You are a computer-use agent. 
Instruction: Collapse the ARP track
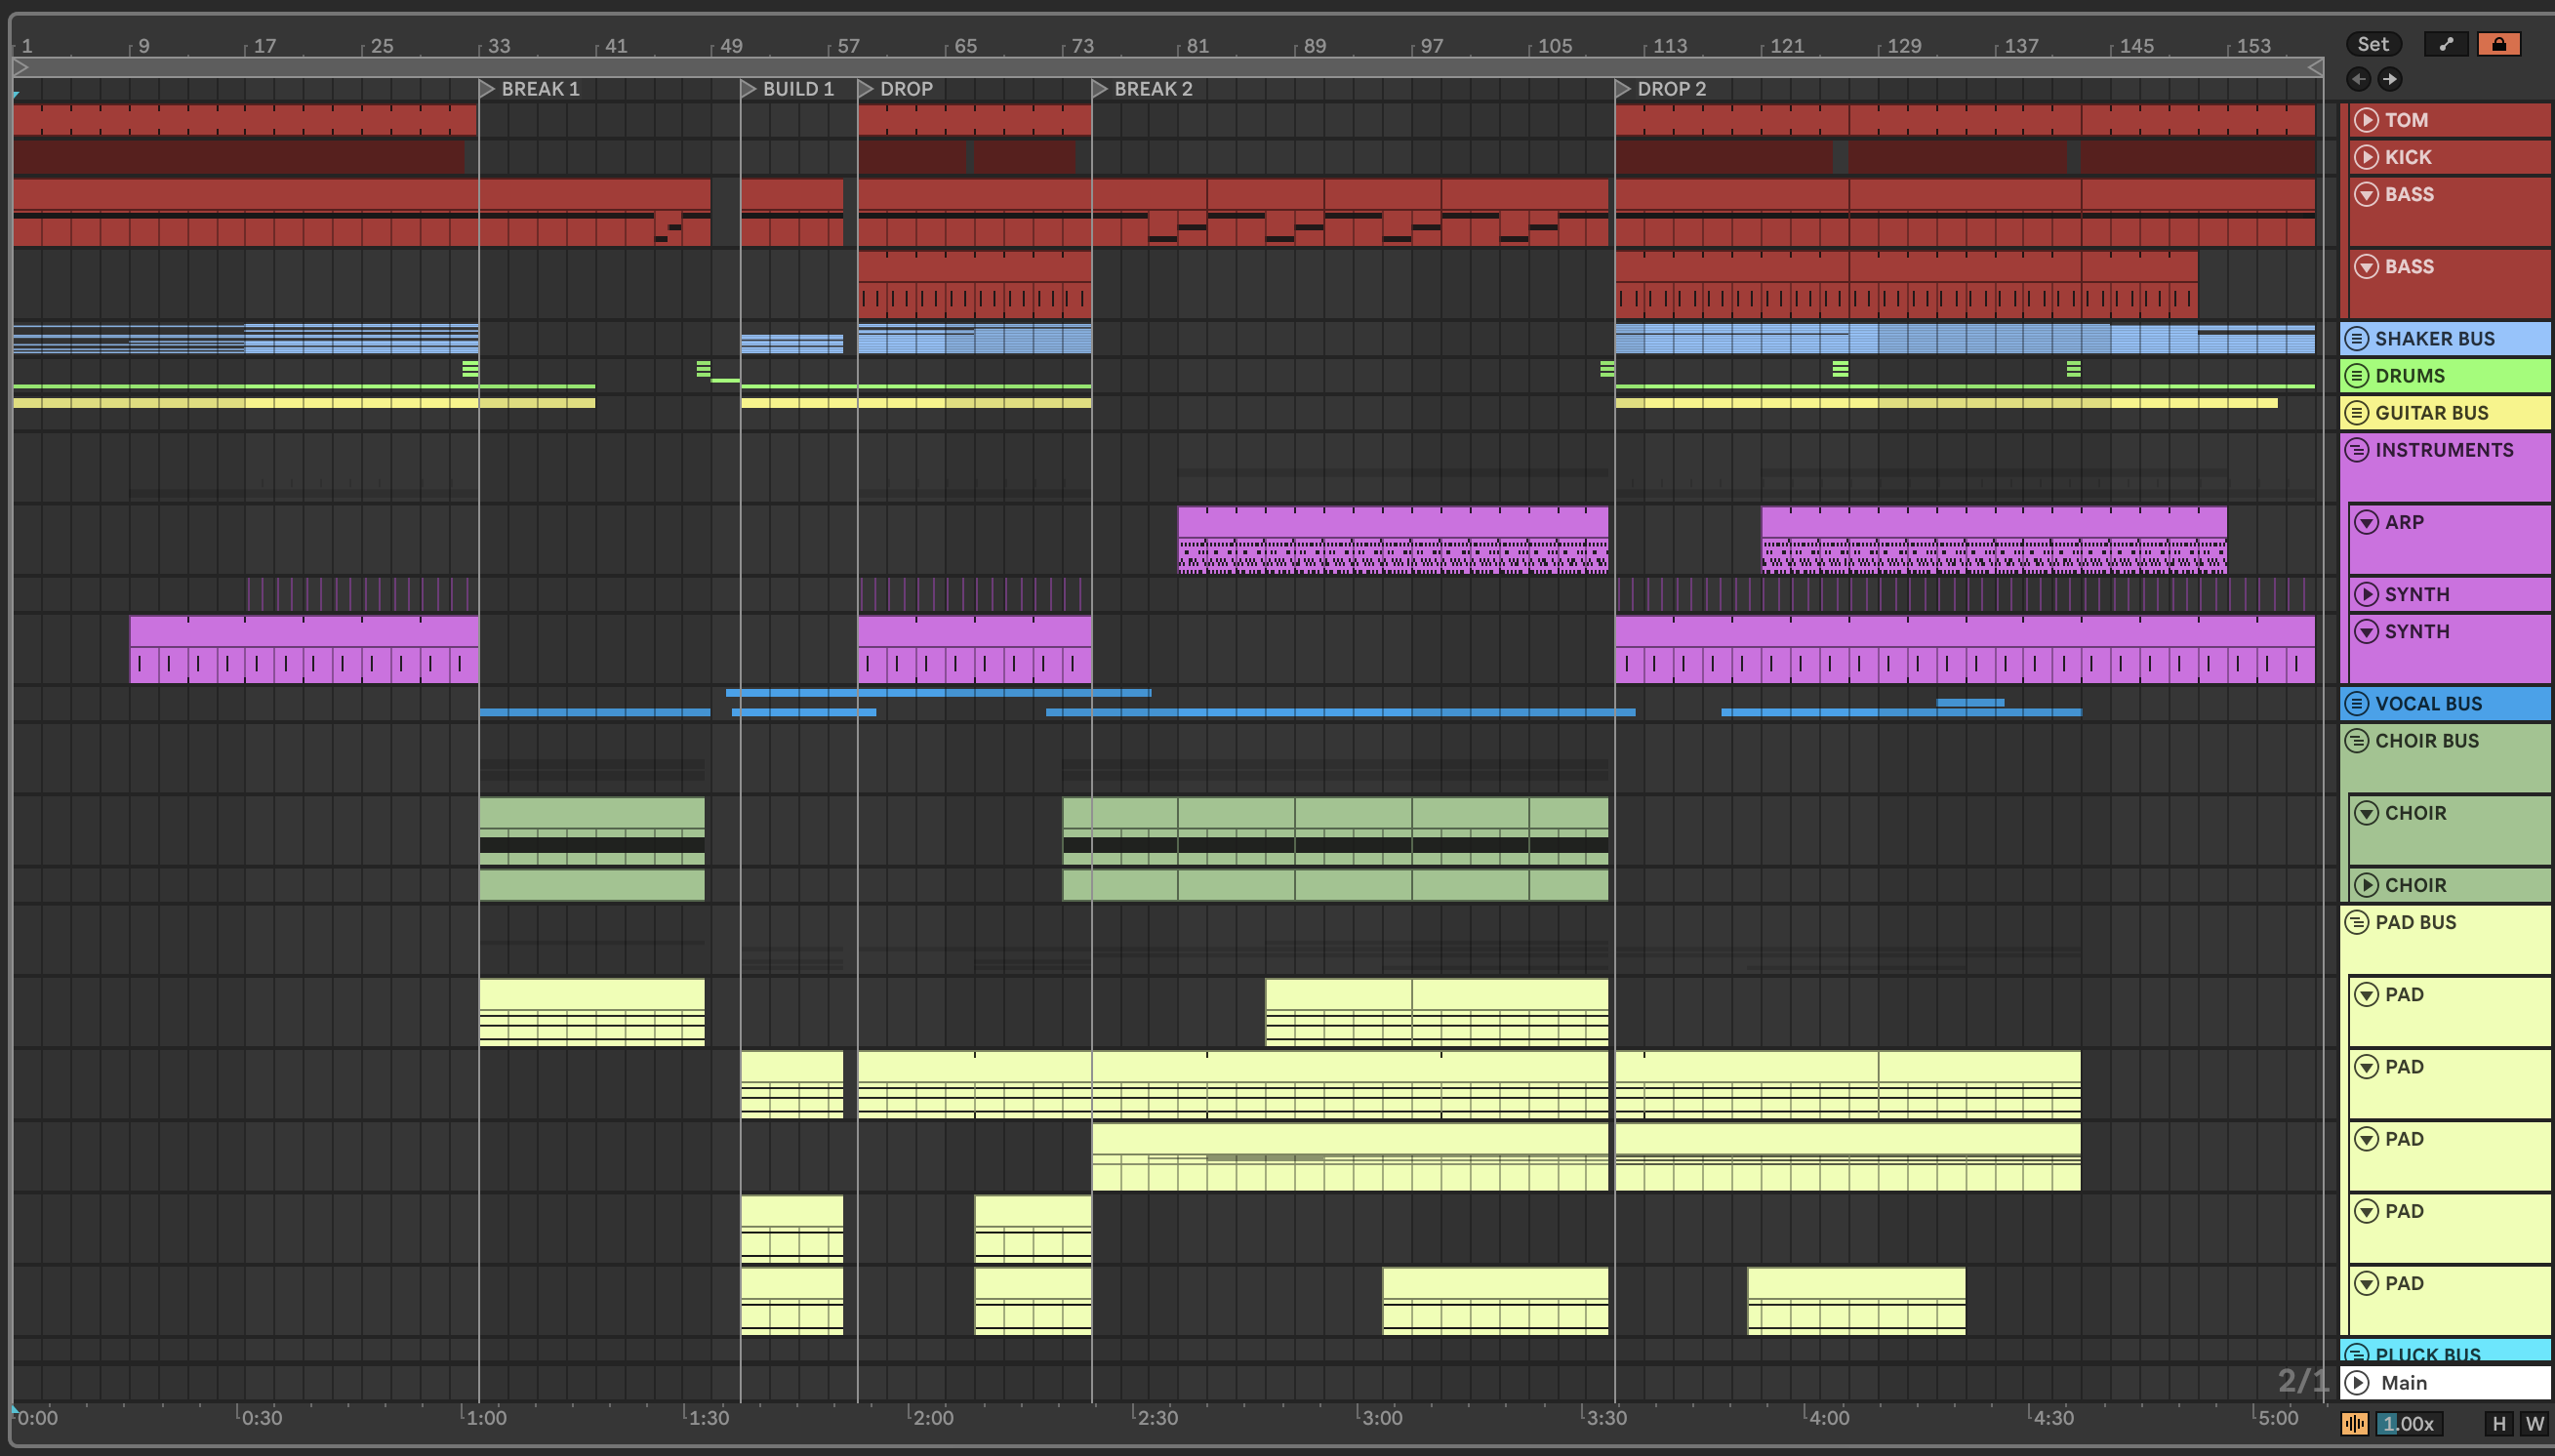(x=2366, y=522)
